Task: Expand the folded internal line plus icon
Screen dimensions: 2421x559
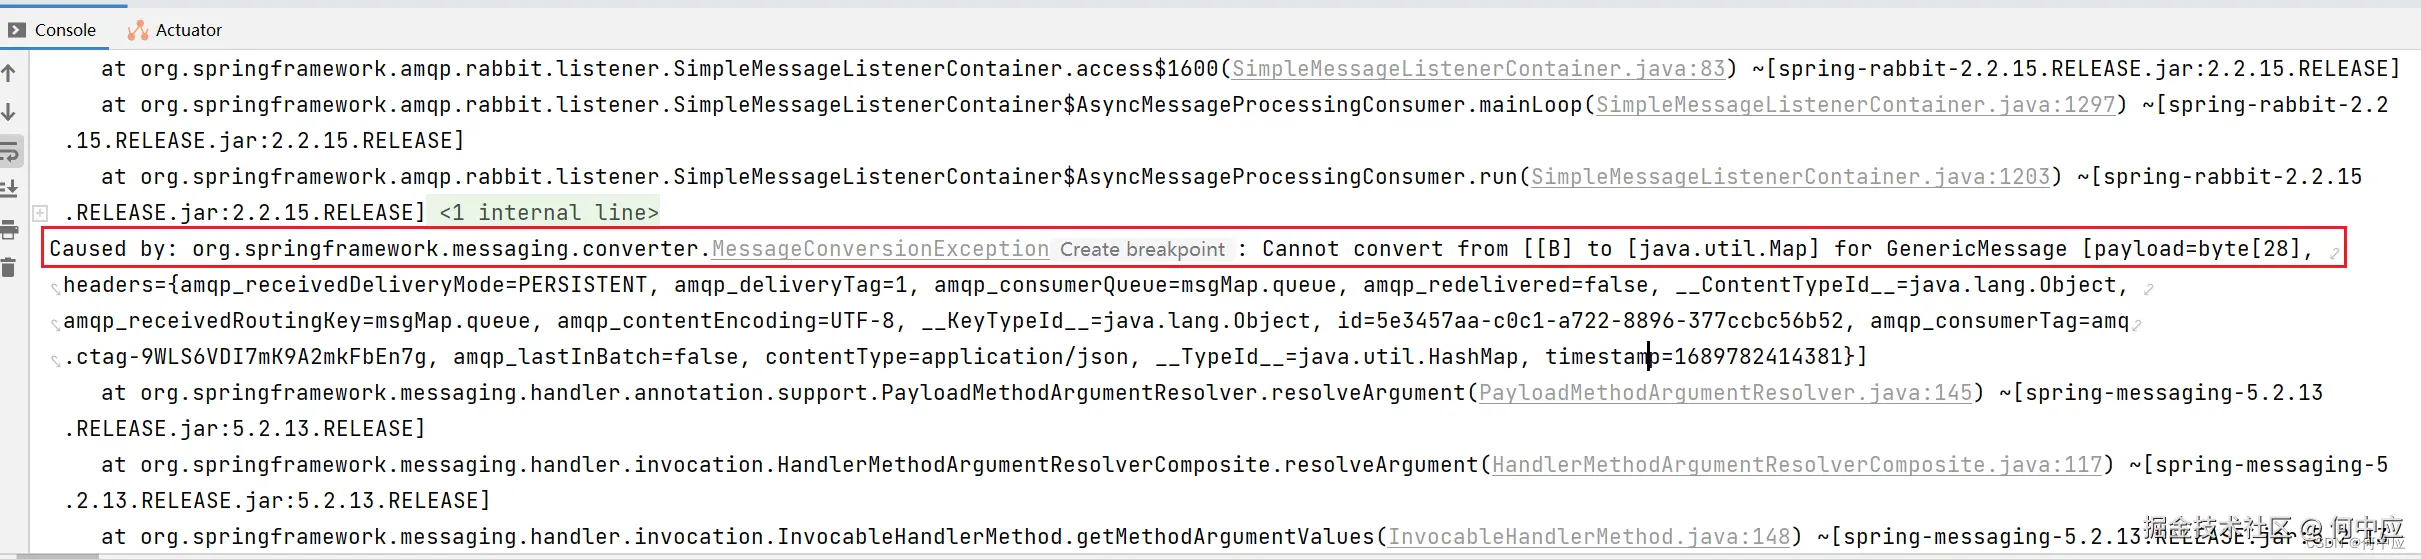Action: click(41, 212)
